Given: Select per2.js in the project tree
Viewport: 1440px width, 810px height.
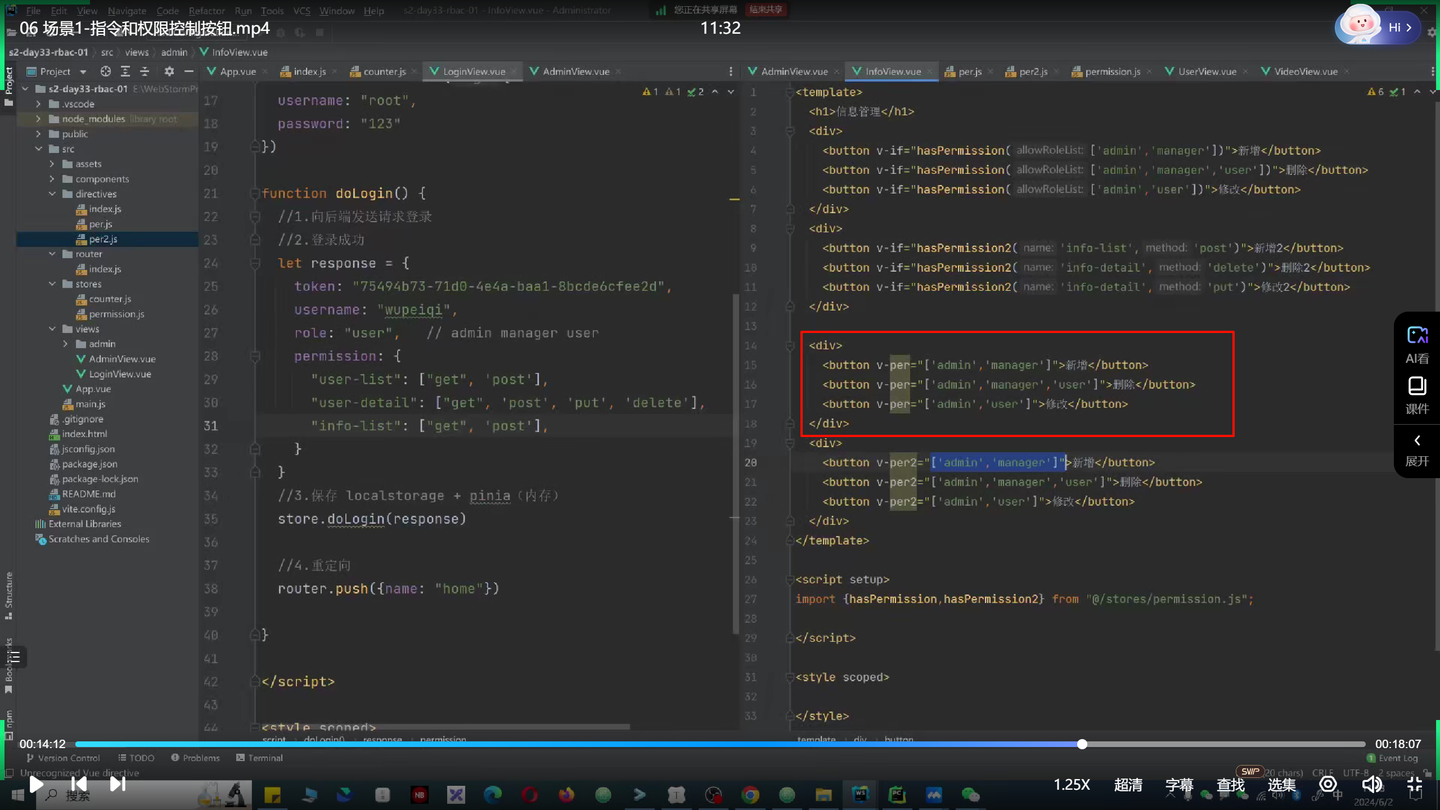Looking at the screenshot, I should pyautogui.click(x=103, y=239).
